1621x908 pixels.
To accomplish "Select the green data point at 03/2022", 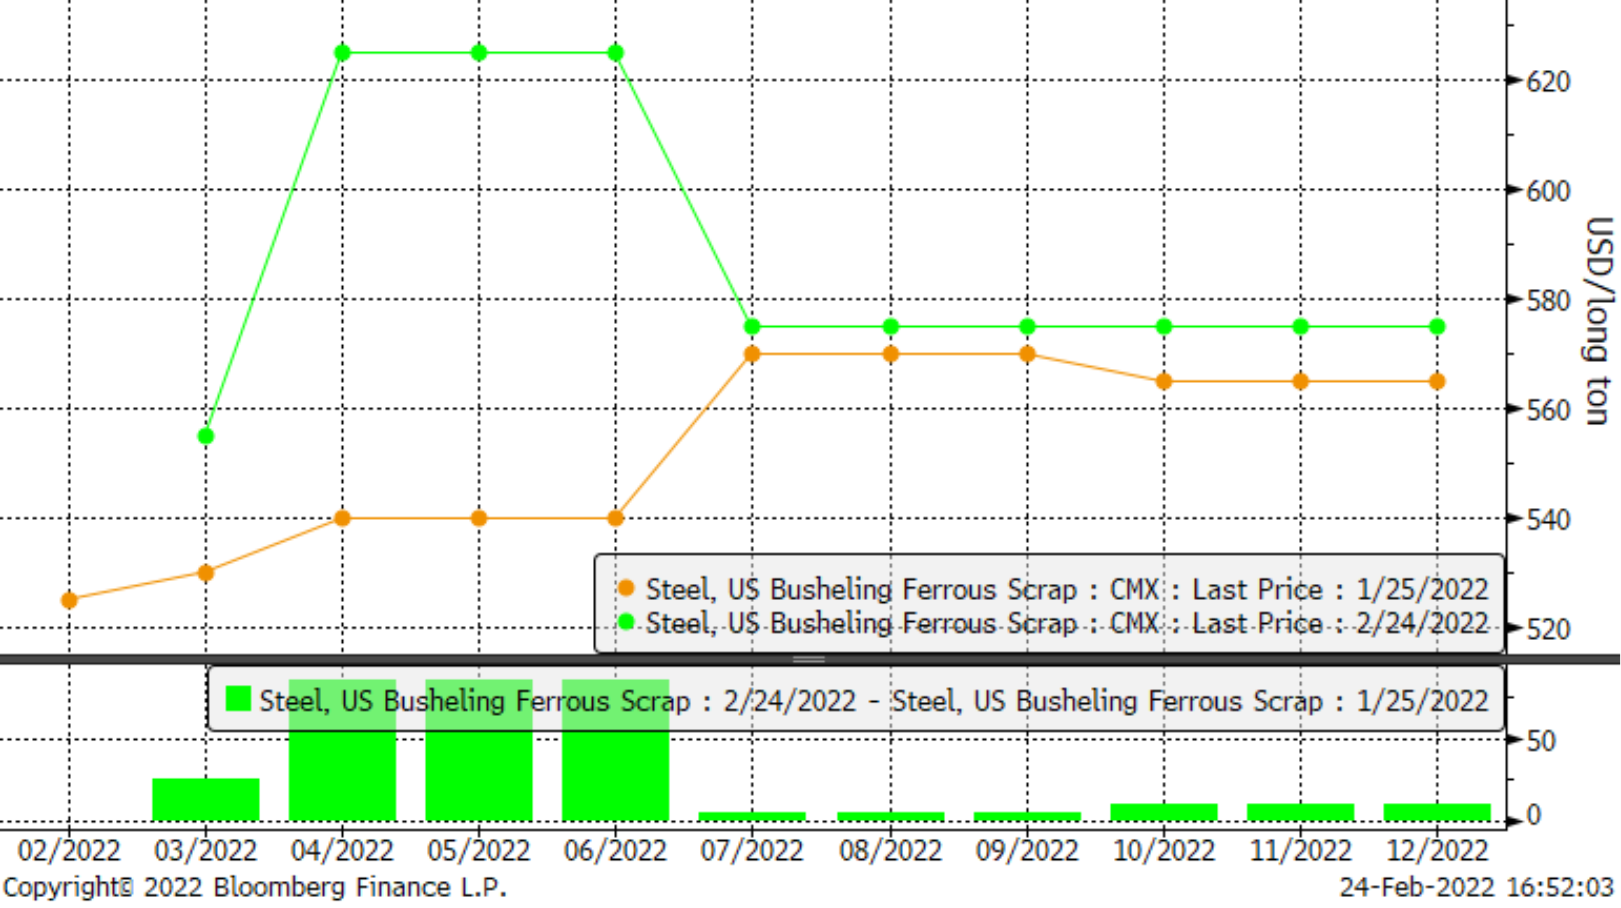I will tap(206, 436).
